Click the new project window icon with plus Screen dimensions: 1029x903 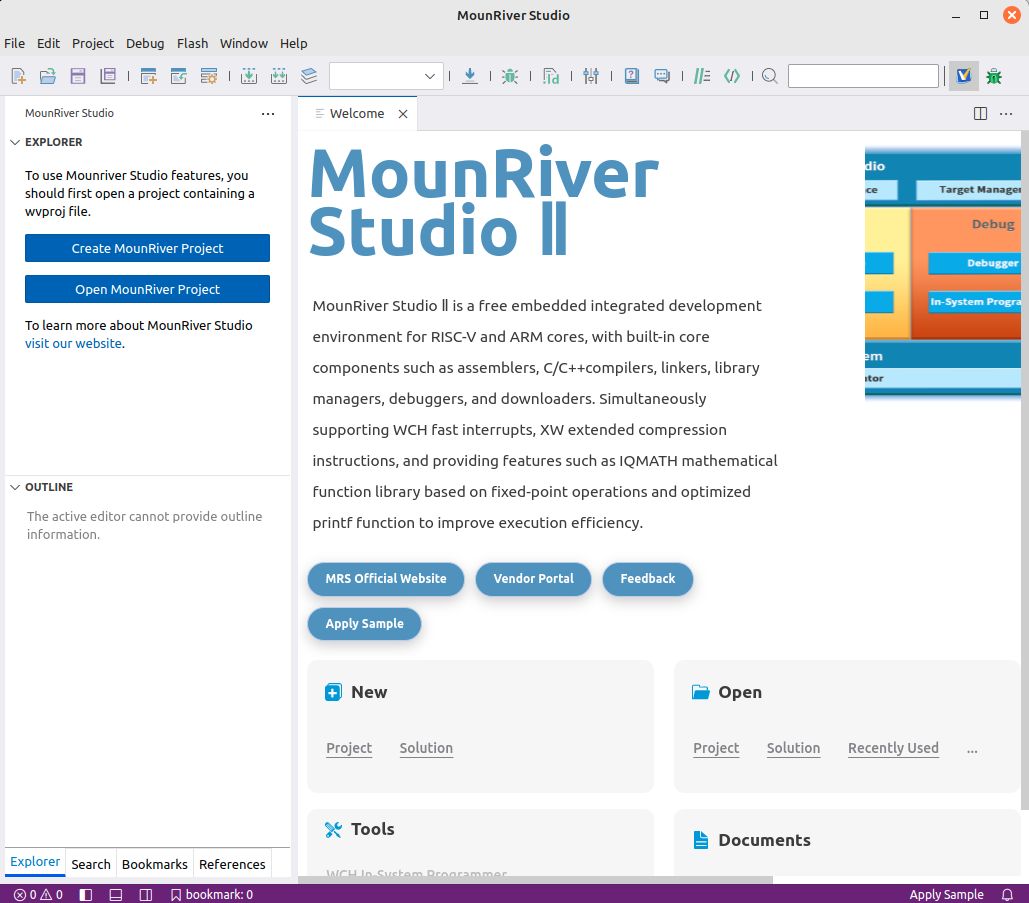(x=149, y=76)
